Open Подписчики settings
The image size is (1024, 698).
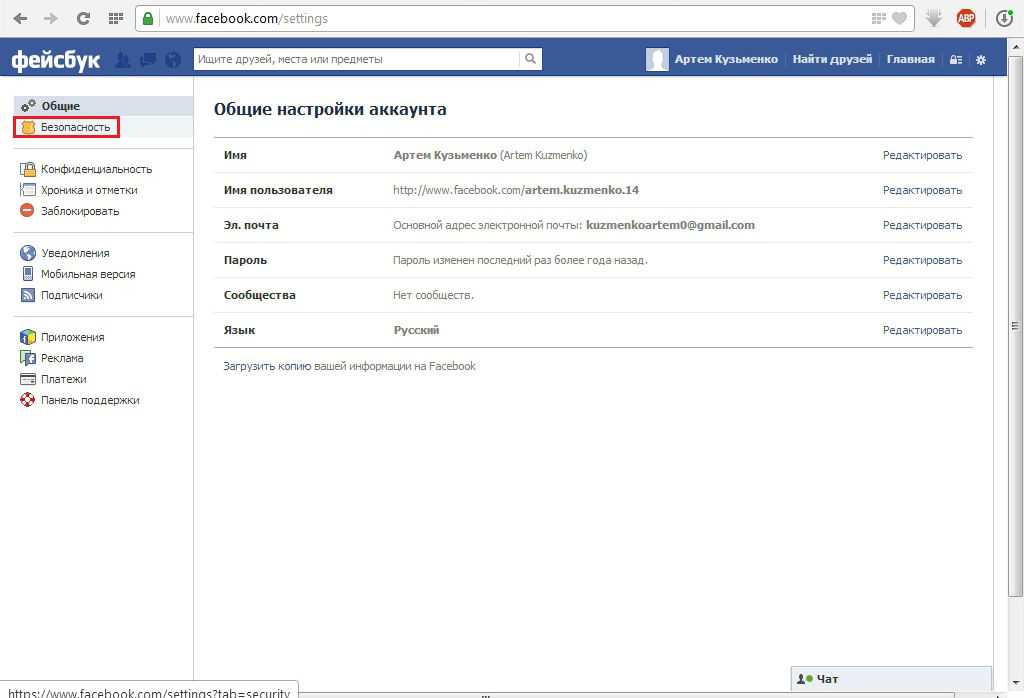71,295
